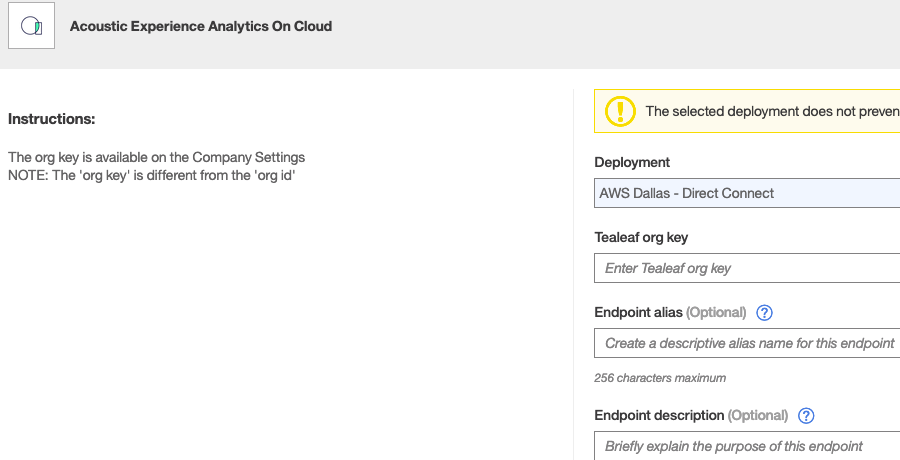Open the Deployment dropdown showing AWS Dallas
This screenshot has width=900, height=460.
point(747,193)
